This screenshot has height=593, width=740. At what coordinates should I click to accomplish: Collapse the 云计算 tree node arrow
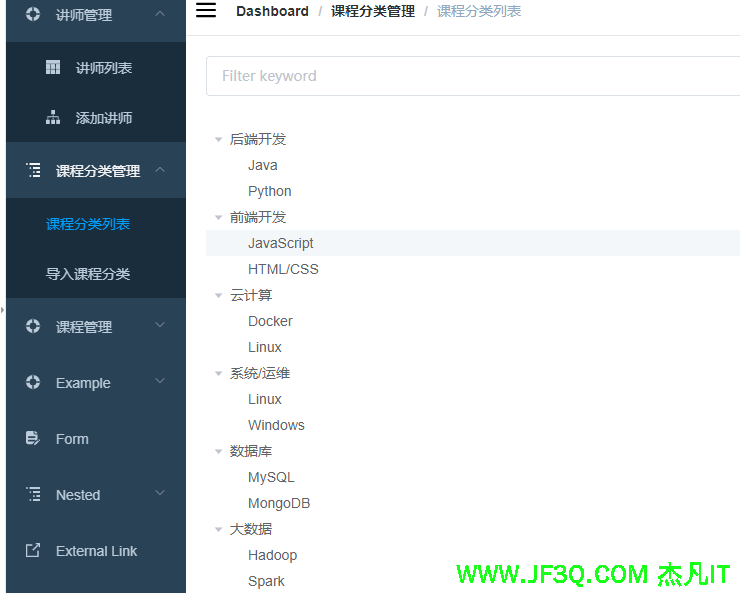219,296
